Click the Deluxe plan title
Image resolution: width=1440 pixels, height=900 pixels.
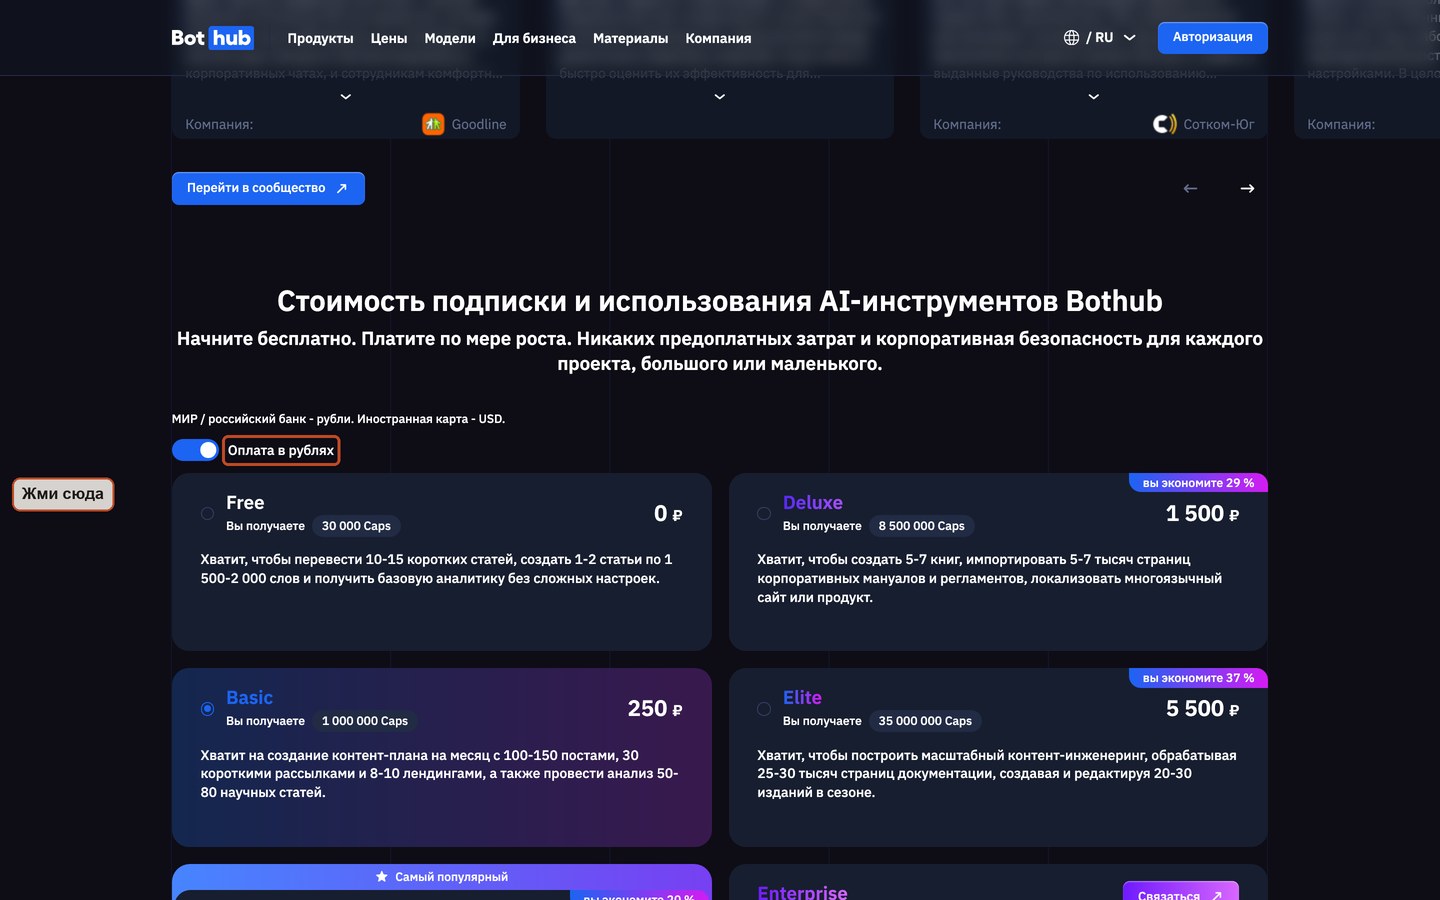(812, 503)
